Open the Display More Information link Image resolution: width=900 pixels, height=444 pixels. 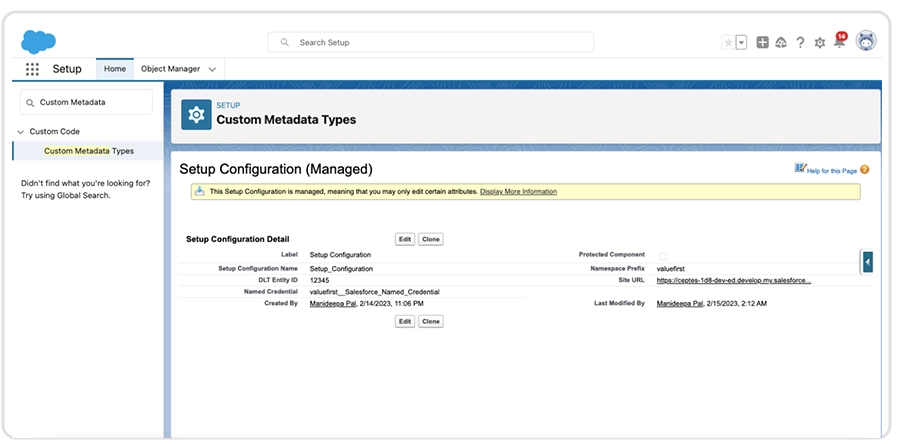518,191
